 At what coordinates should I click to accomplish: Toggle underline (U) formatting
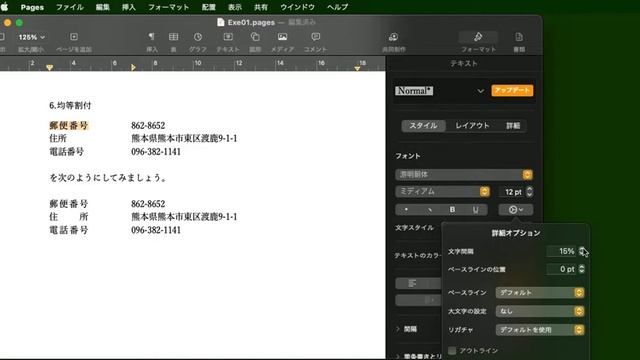click(476, 209)
